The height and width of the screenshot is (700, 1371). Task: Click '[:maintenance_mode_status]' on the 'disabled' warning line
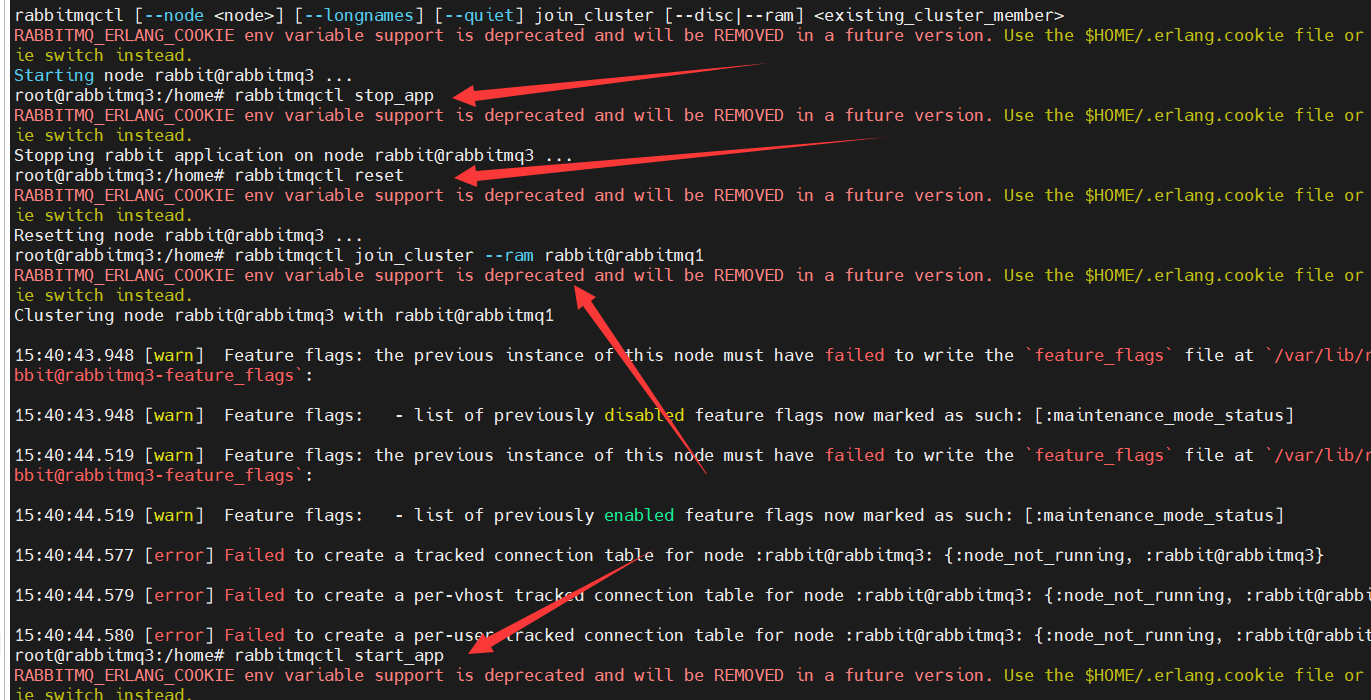(x=1164, y=415)
